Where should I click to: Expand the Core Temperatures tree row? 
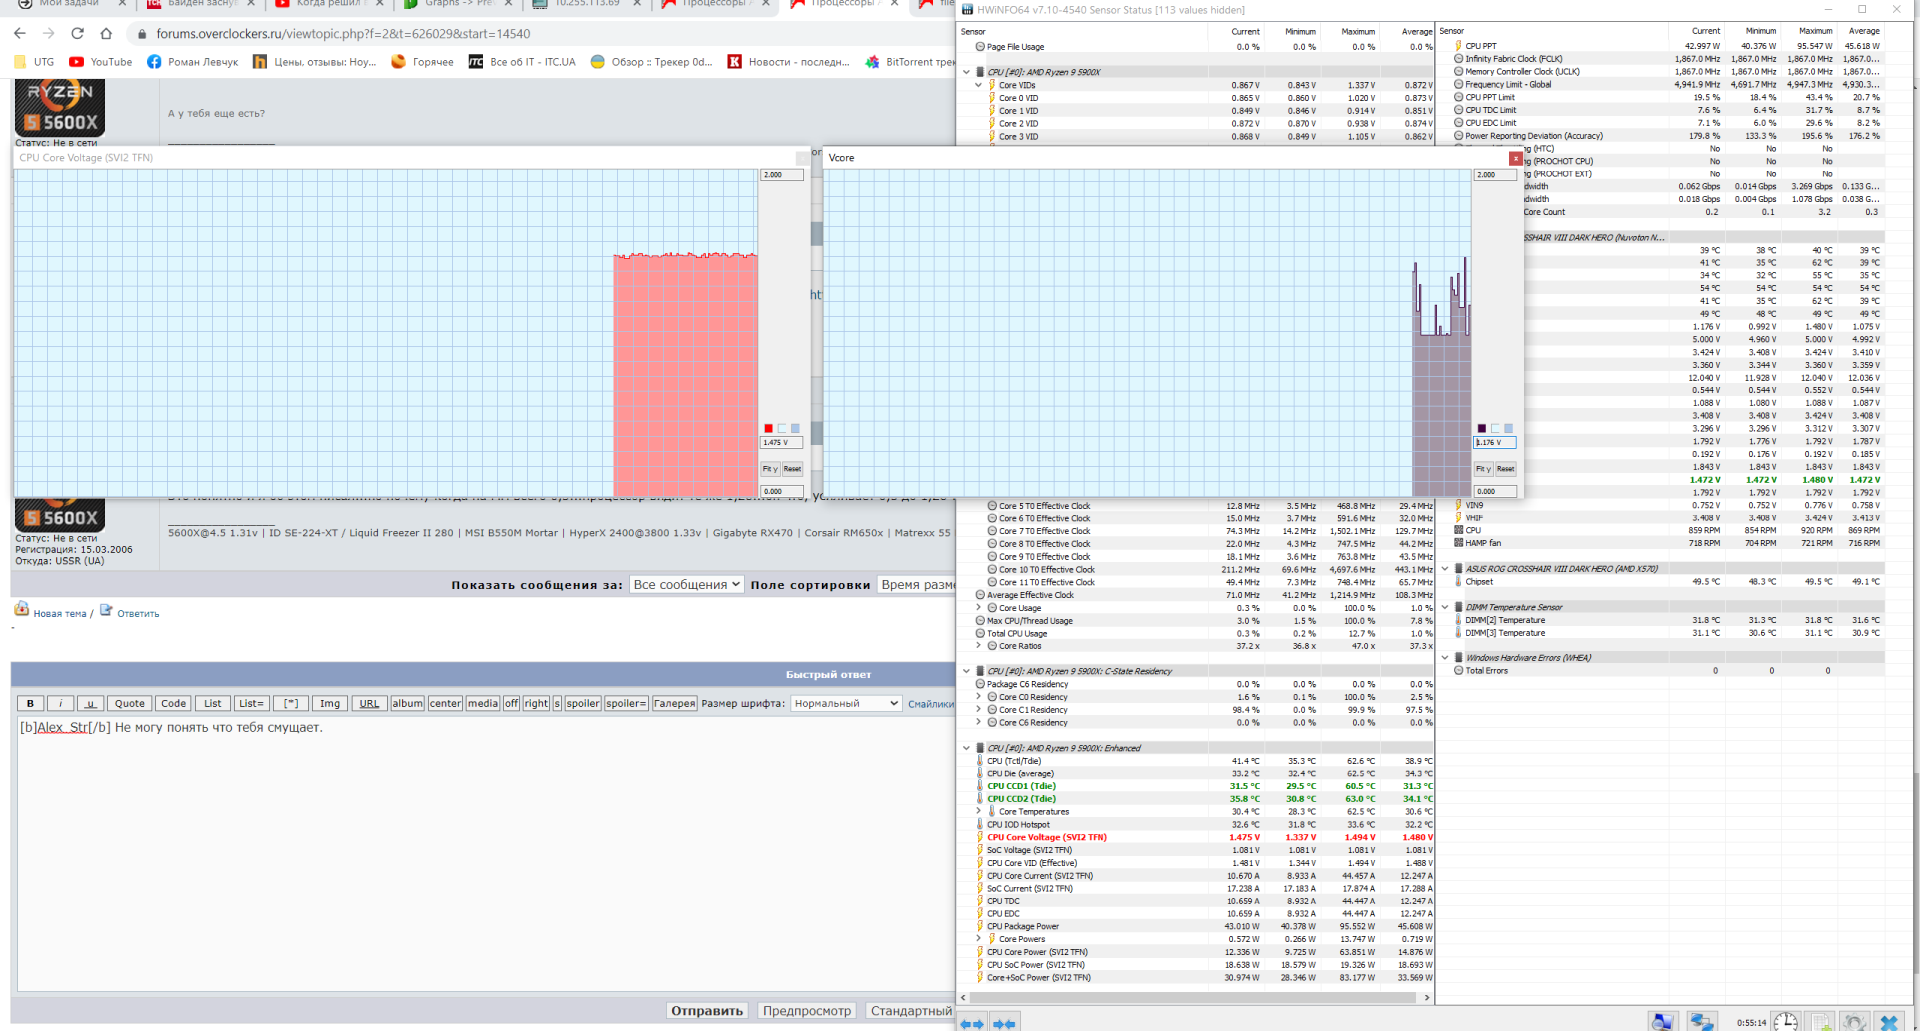[x=979, y=812]
